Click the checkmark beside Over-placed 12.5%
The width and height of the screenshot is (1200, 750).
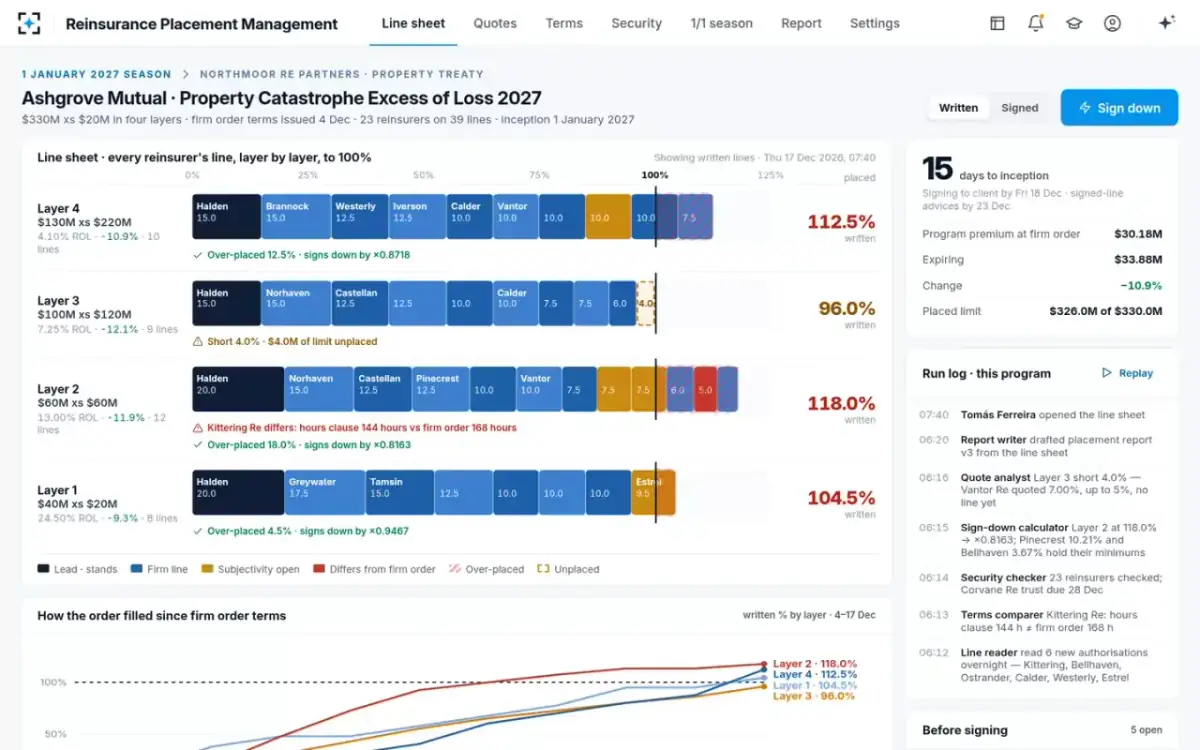click(198, 255)
